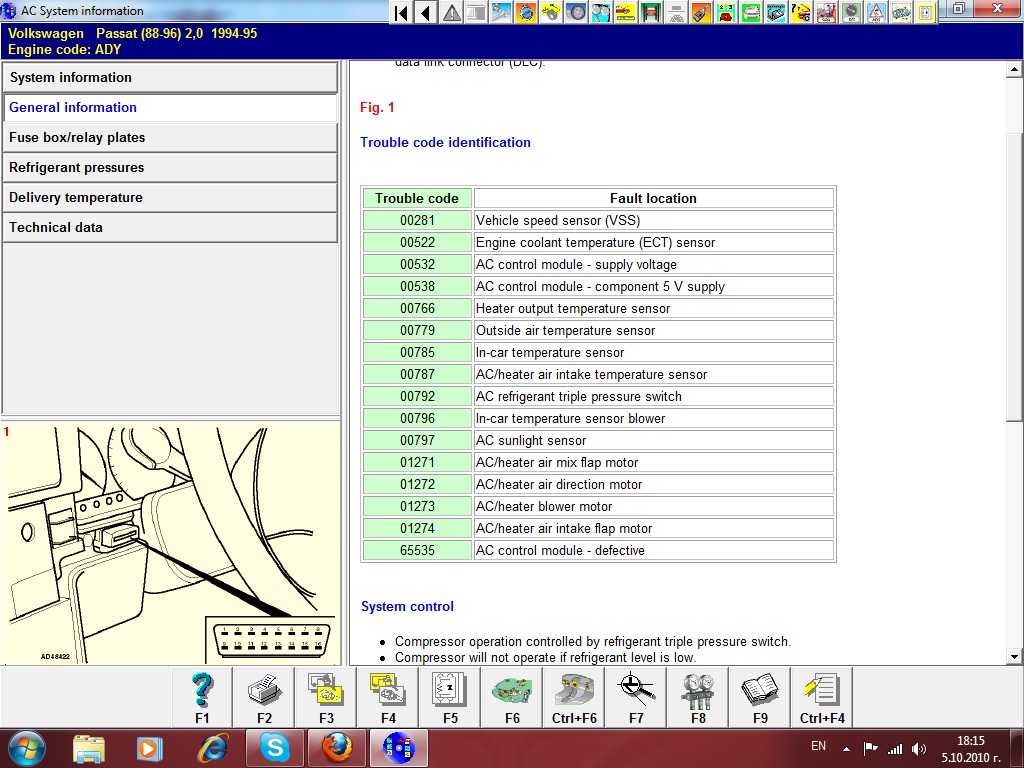Click the warning triangle icon in top toolbar
This screenshot has width=1024, height=768.
pyautogui.click(x=452, y=12)
